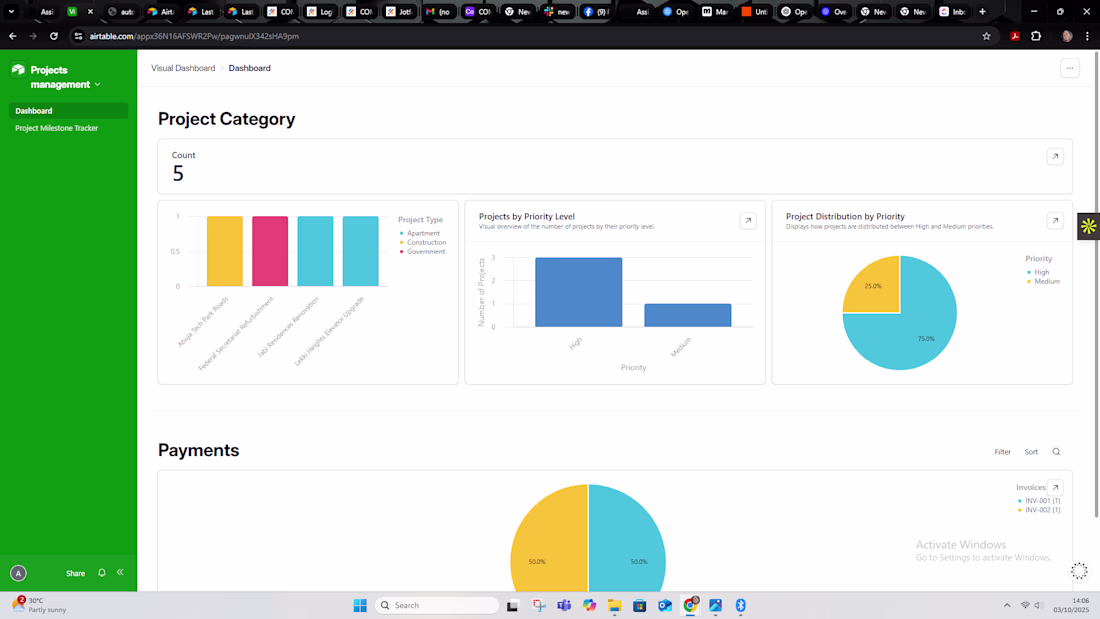Image resolution: width=1100 pixels, height=619 pixels.
Task: Click INV-002 legend entry
Action: pos(1039,510)
